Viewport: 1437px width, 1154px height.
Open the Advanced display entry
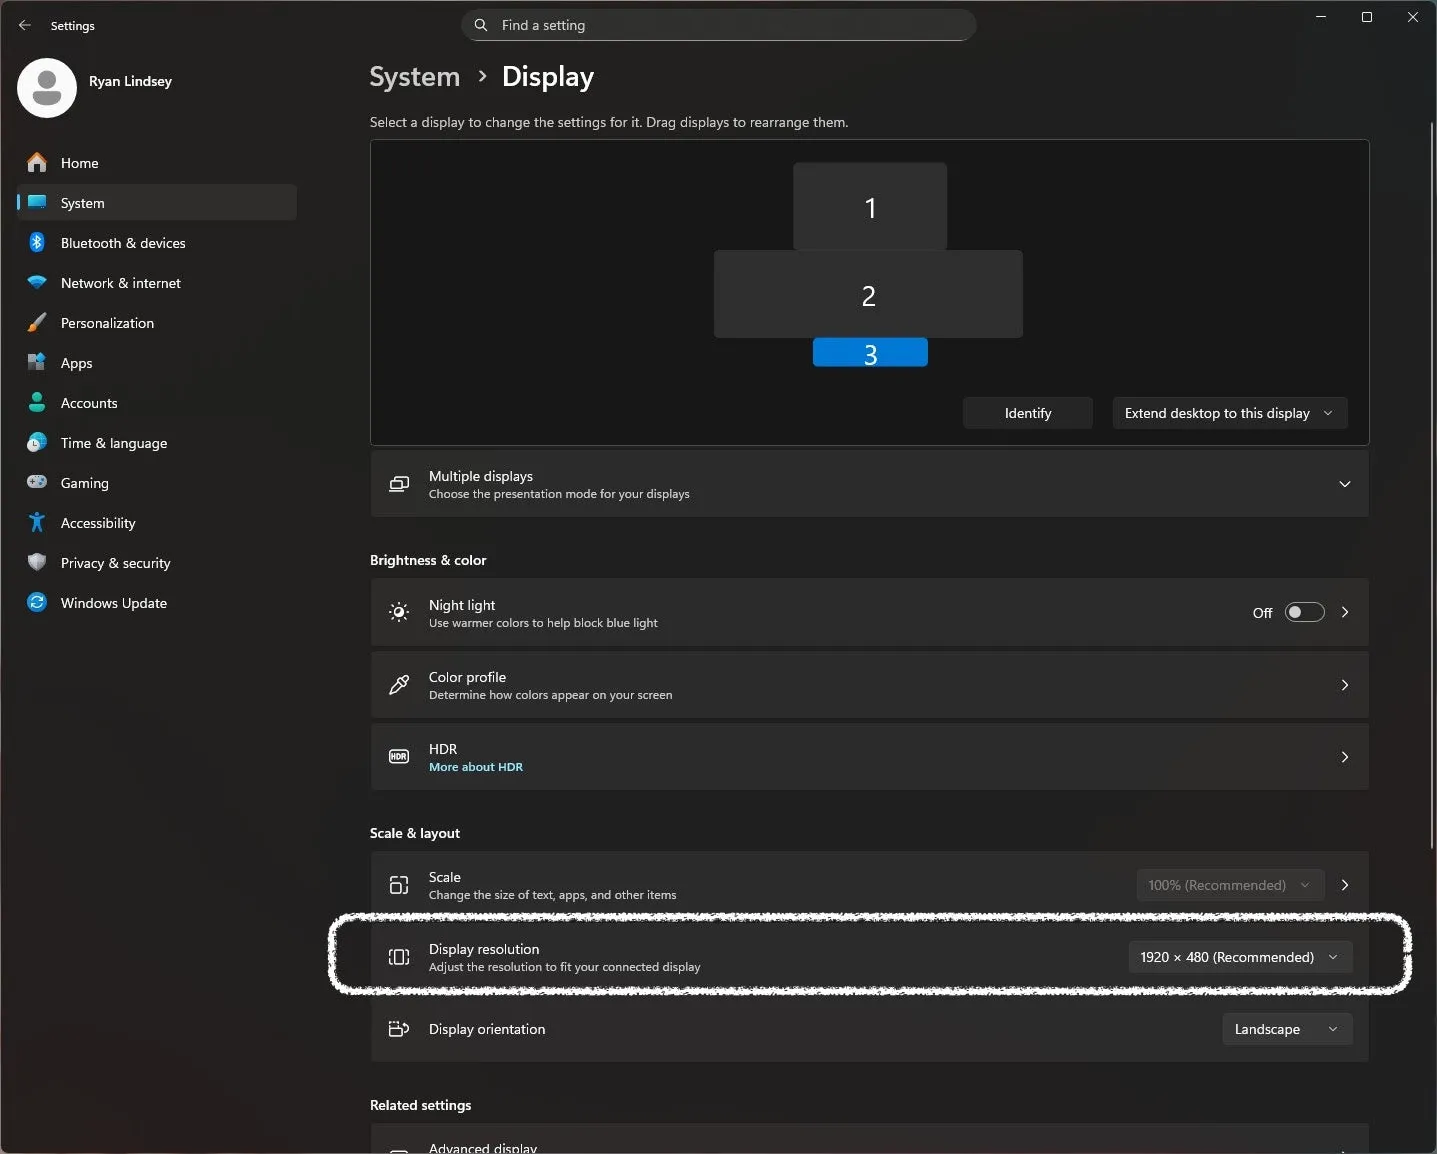(x=869, y=1139)
